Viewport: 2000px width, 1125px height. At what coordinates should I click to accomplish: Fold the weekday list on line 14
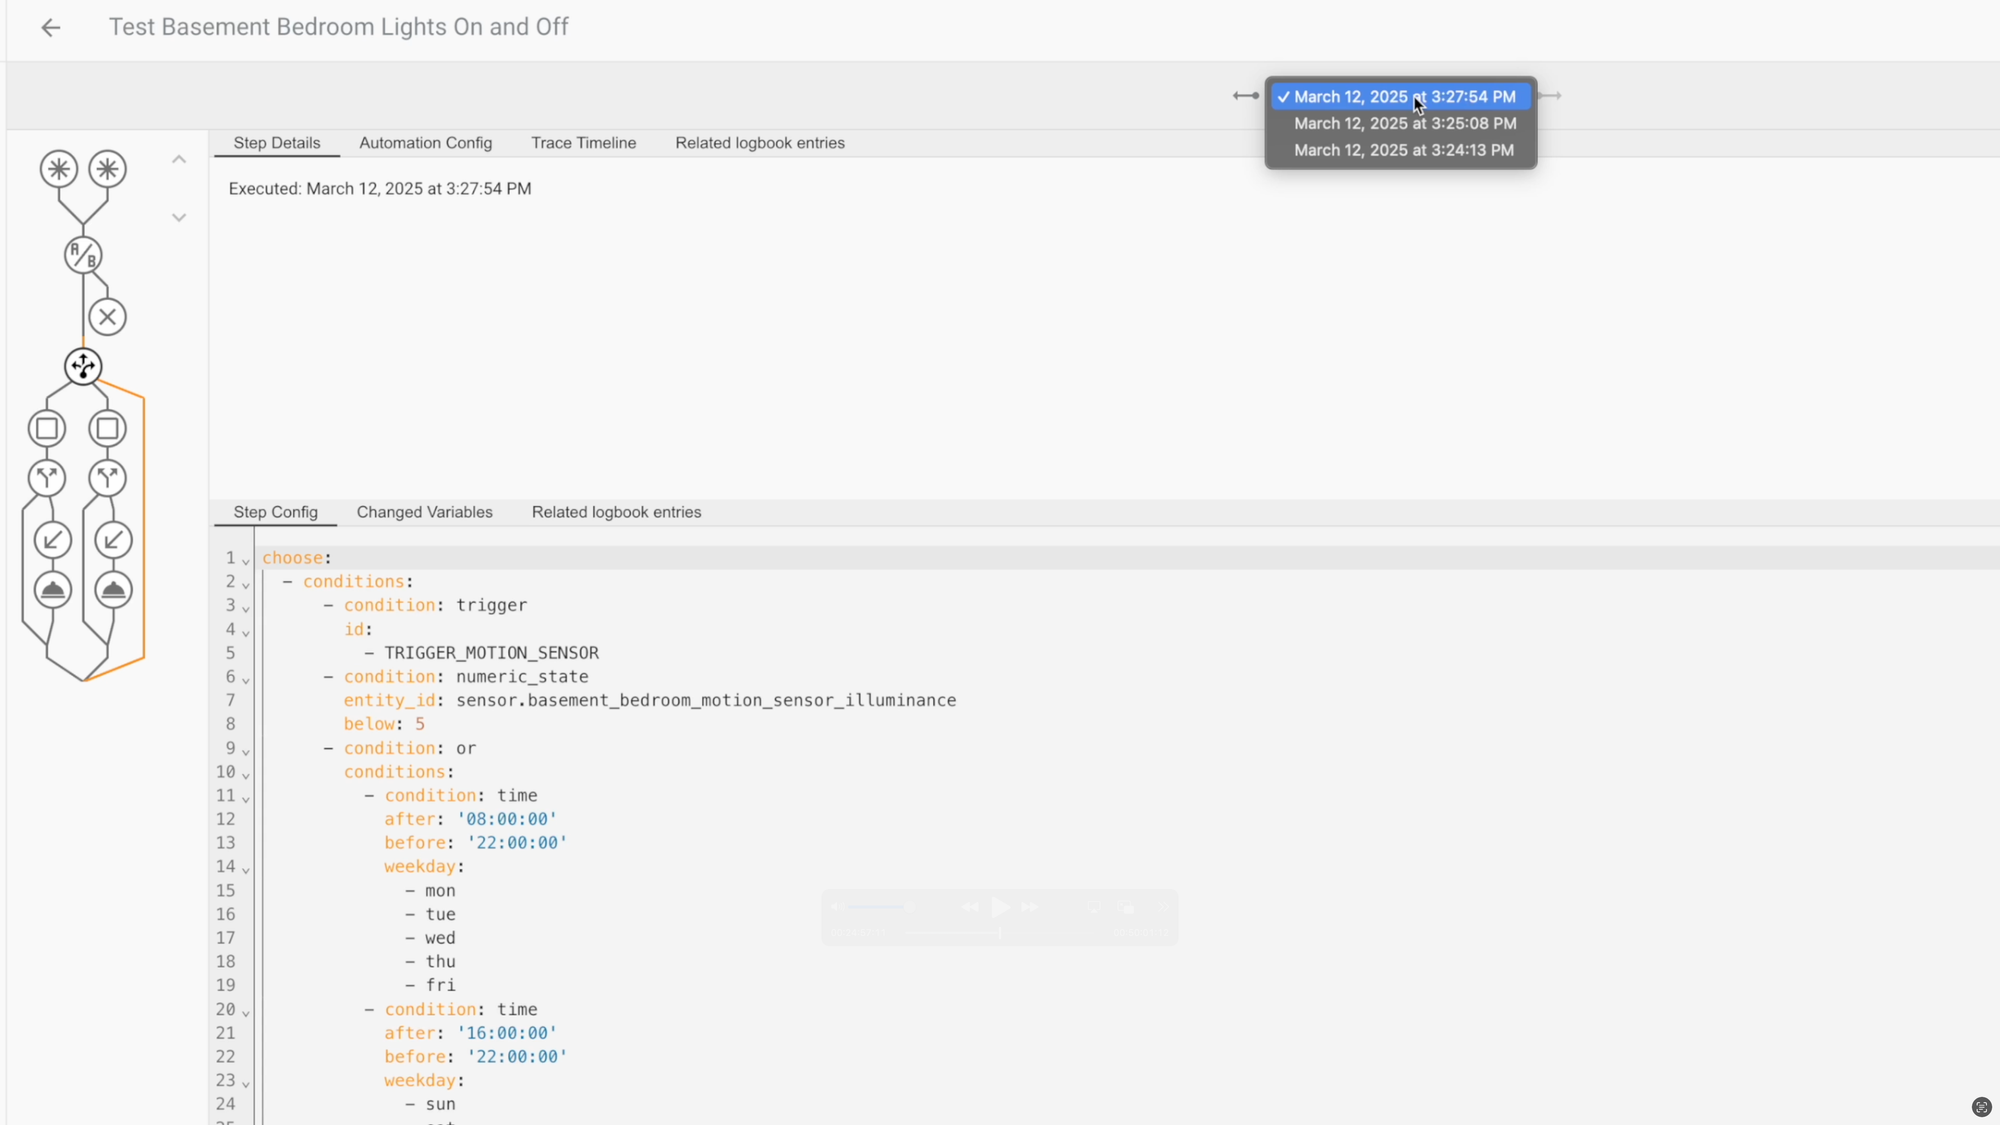pyautogui.click(x=246, y=869)
